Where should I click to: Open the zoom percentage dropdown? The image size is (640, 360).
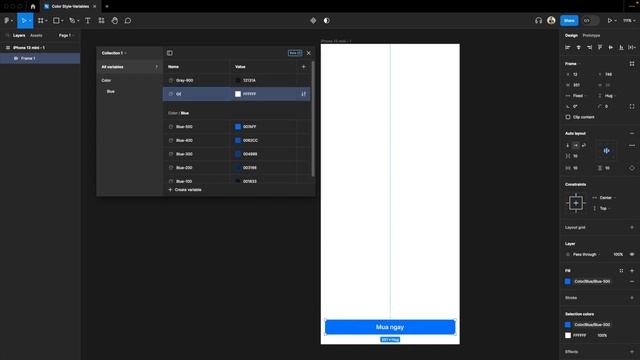pos(629,20)
